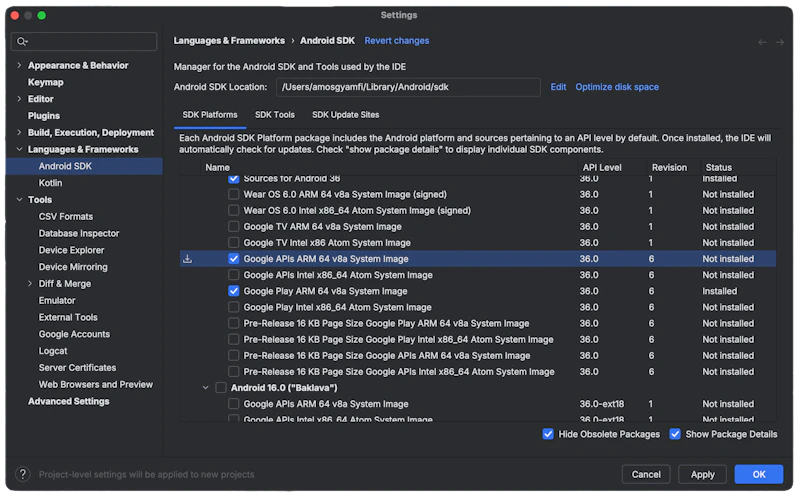
Task: Click Optimize disk space link
Action: [617, 87]
